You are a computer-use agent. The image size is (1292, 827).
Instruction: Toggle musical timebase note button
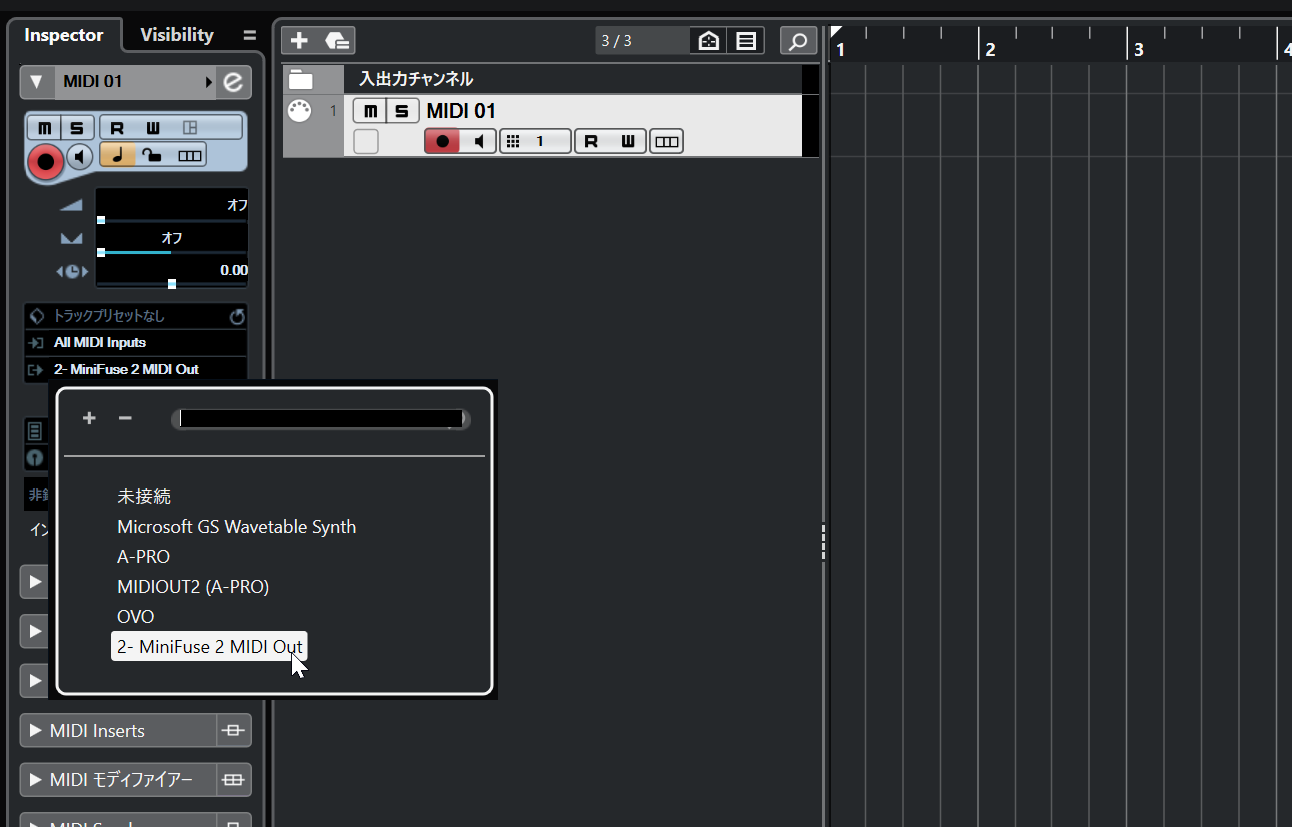pyautogui.click(x=117, y=155)
